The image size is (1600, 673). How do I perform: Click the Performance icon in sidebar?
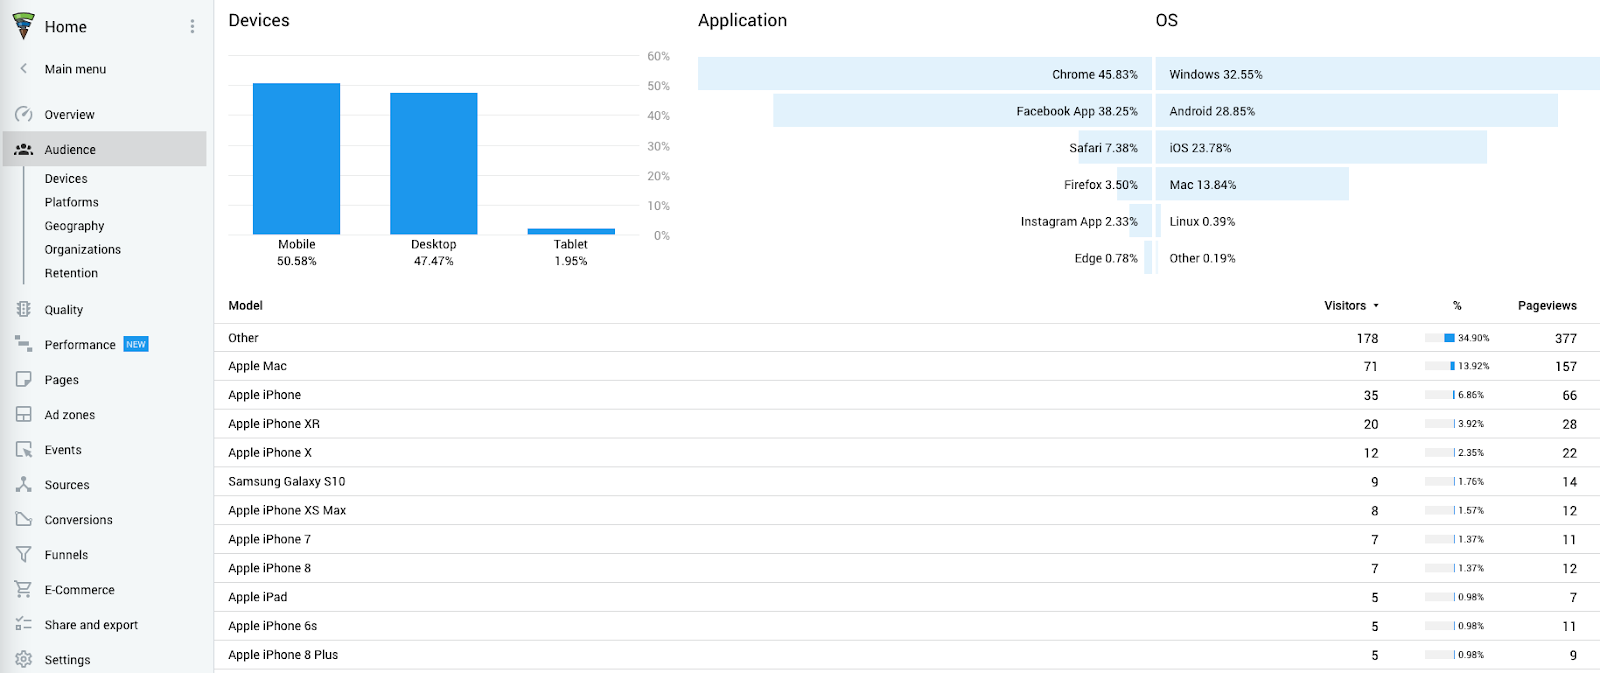click(23, 344)
